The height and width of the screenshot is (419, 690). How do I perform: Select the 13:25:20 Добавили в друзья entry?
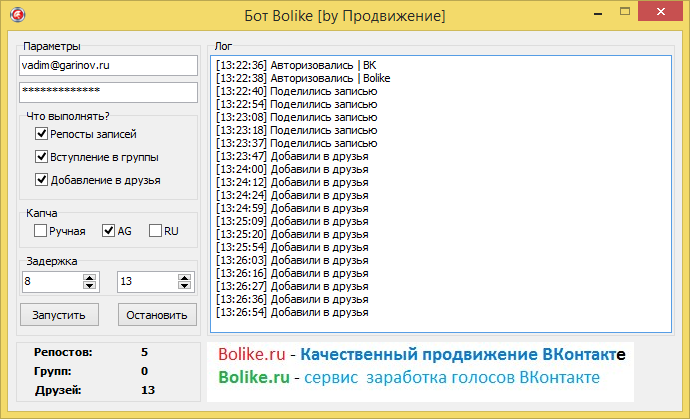(x=292, y=234)
